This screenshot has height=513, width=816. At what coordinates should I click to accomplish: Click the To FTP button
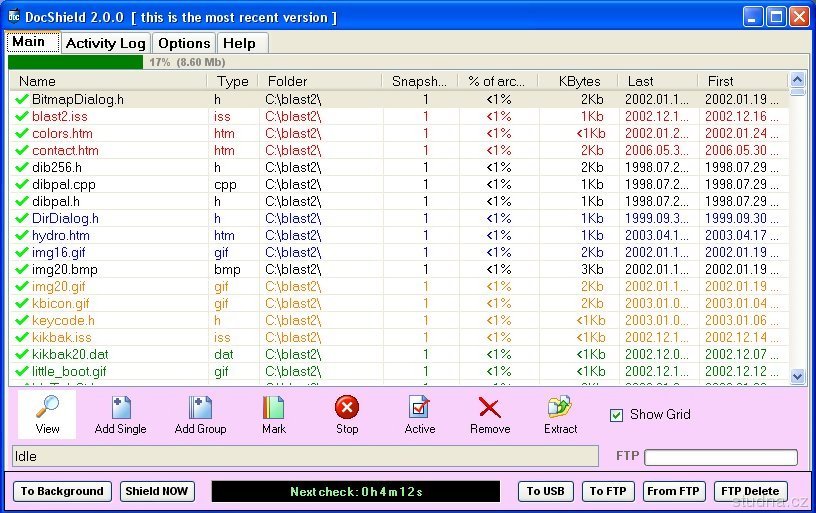click(x=607, y=491)
